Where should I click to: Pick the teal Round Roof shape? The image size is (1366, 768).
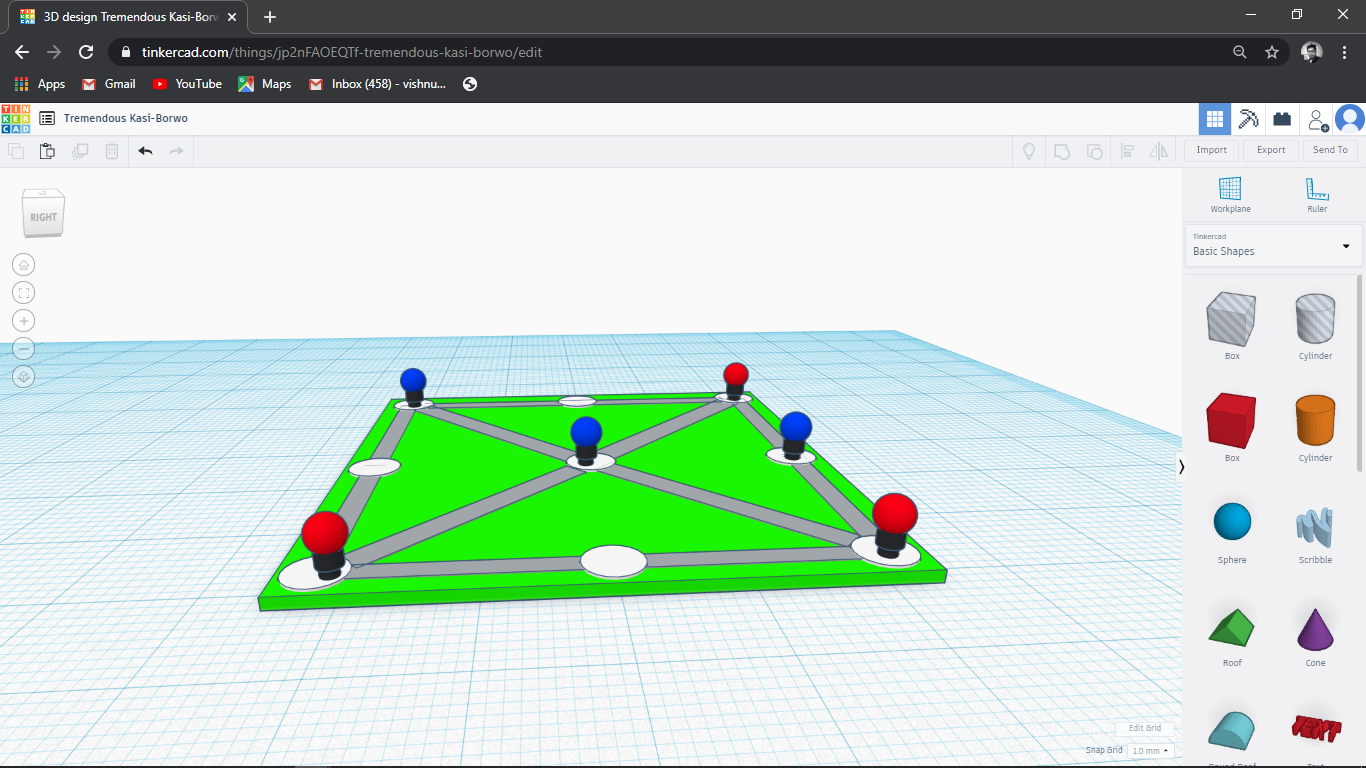pos(1232,730)
